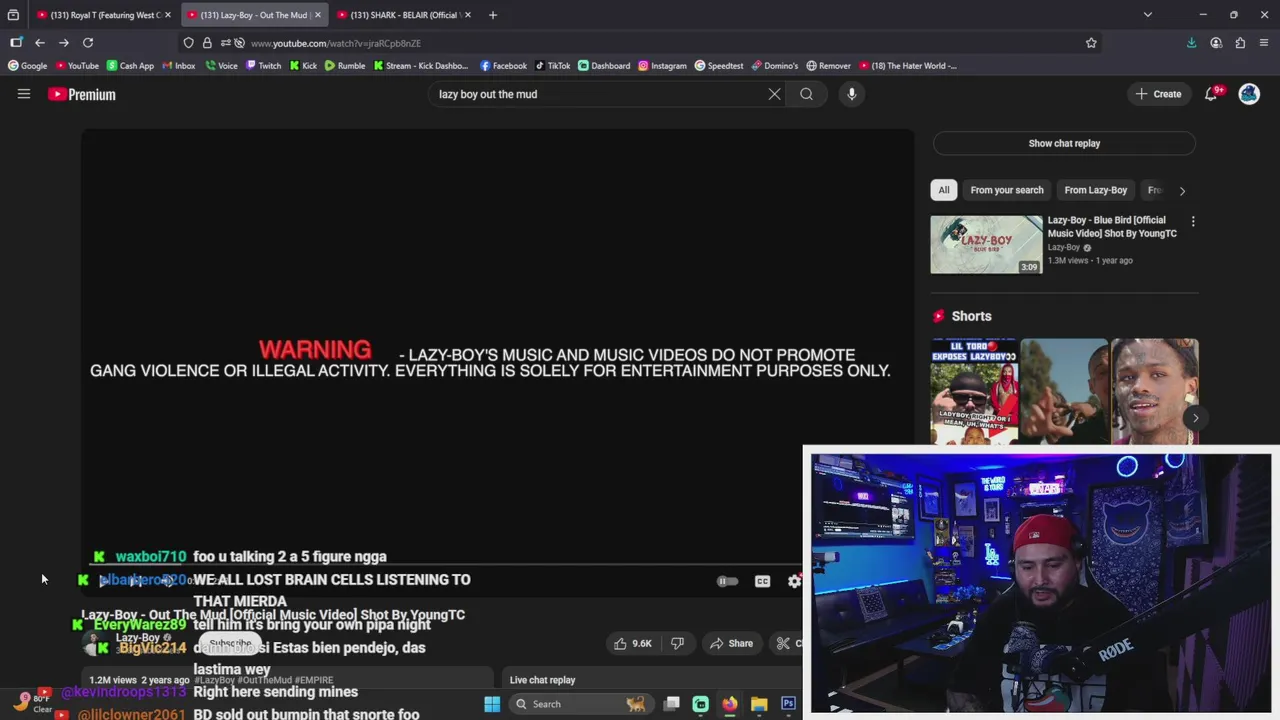The image size is (1280, 720).
Task: Subscribe to Lazy-Boy channel
Action: 230,643
